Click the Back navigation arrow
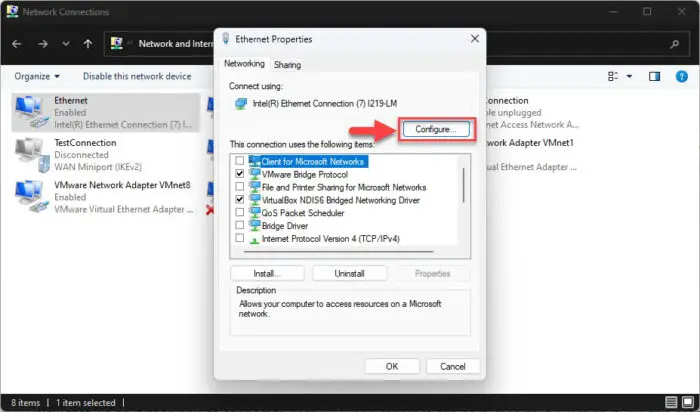 coord(17,44)
